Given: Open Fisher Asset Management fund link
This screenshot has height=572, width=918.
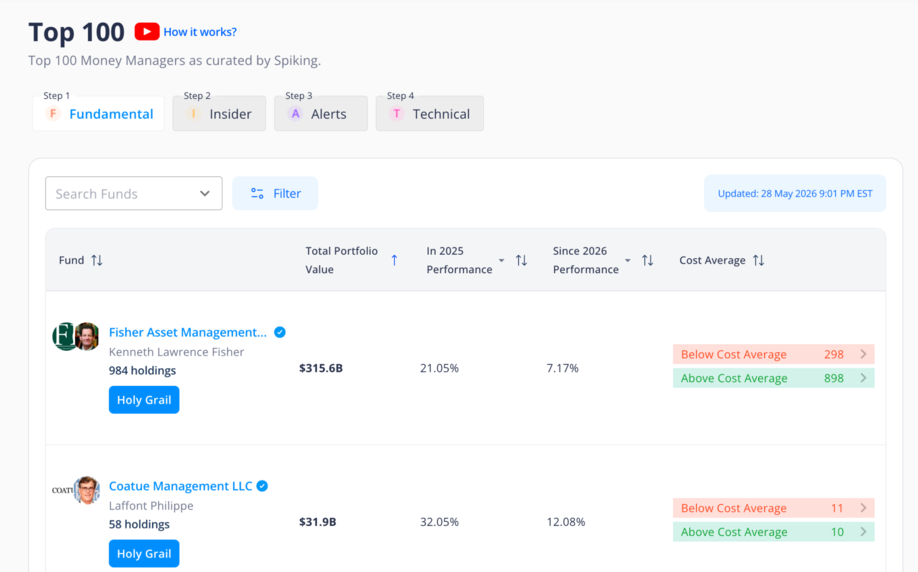Looking at the screenshot, I should [x=187, y=332].
